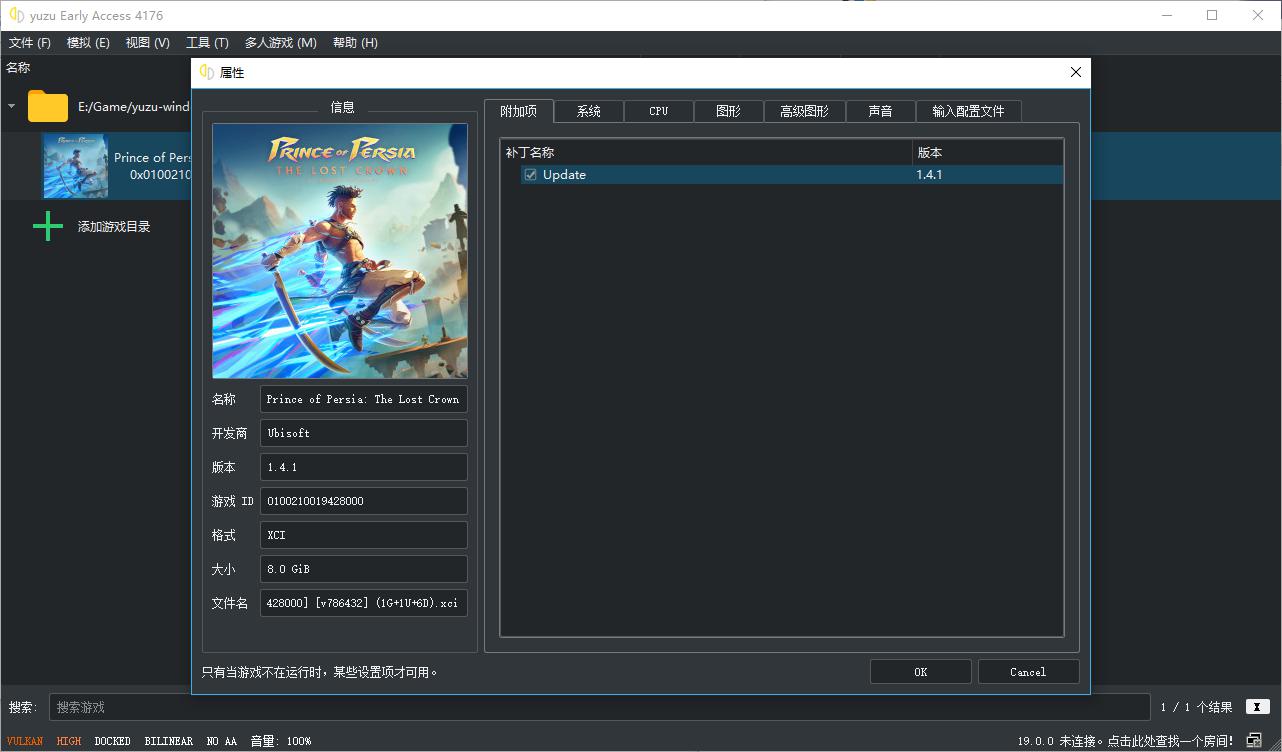Click the 文件名 field

click(x=364, y=603)
